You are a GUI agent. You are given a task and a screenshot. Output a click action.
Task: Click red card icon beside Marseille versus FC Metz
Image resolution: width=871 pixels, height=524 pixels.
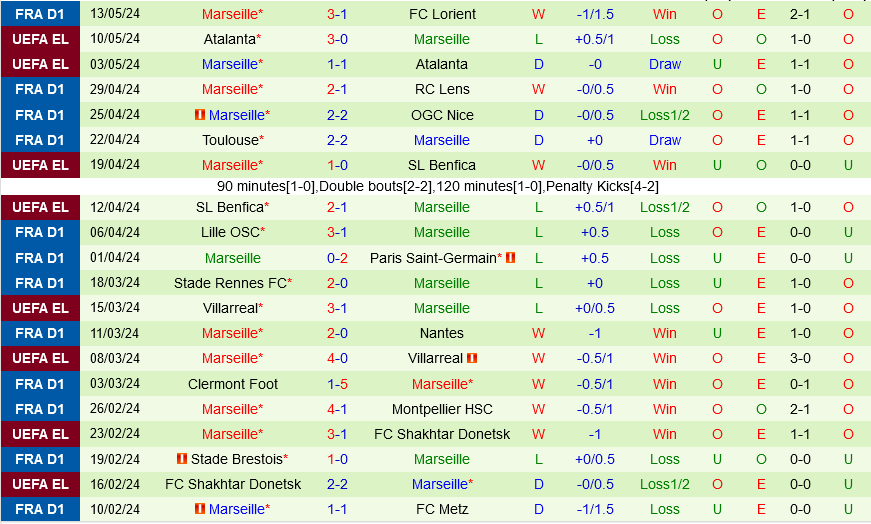tap(200, 509)
